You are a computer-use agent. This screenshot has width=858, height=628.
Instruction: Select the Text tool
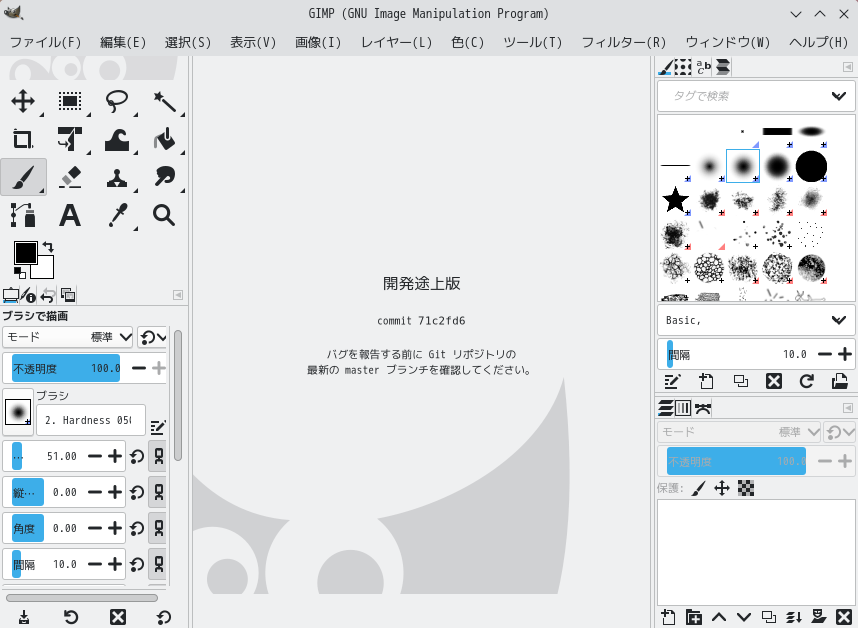pyautogui.click(x=70, y=215)
